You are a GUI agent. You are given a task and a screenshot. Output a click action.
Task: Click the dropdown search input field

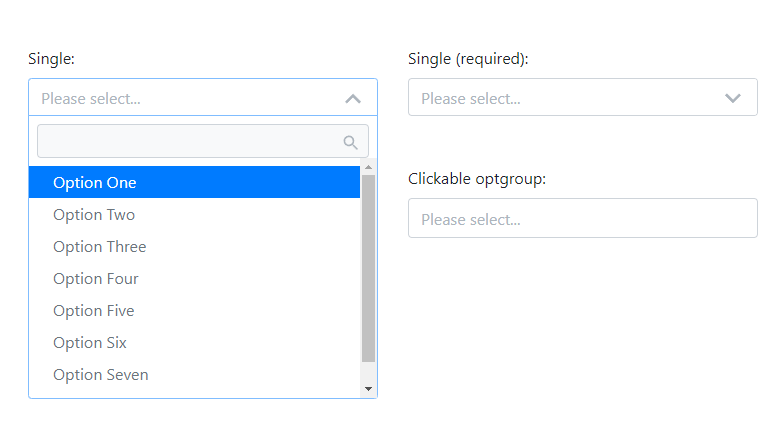[x=203, y=141]
